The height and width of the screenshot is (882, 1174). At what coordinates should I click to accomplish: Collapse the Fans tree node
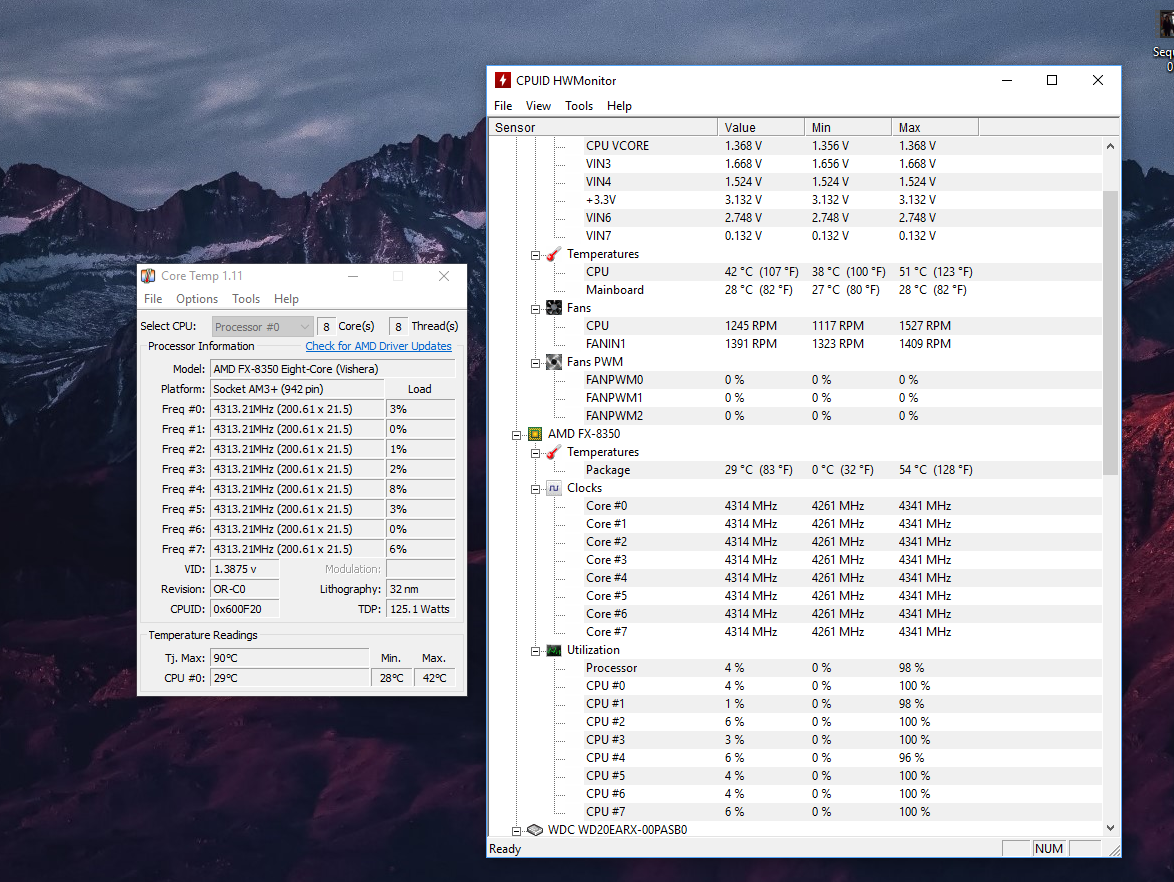(535, 309)
